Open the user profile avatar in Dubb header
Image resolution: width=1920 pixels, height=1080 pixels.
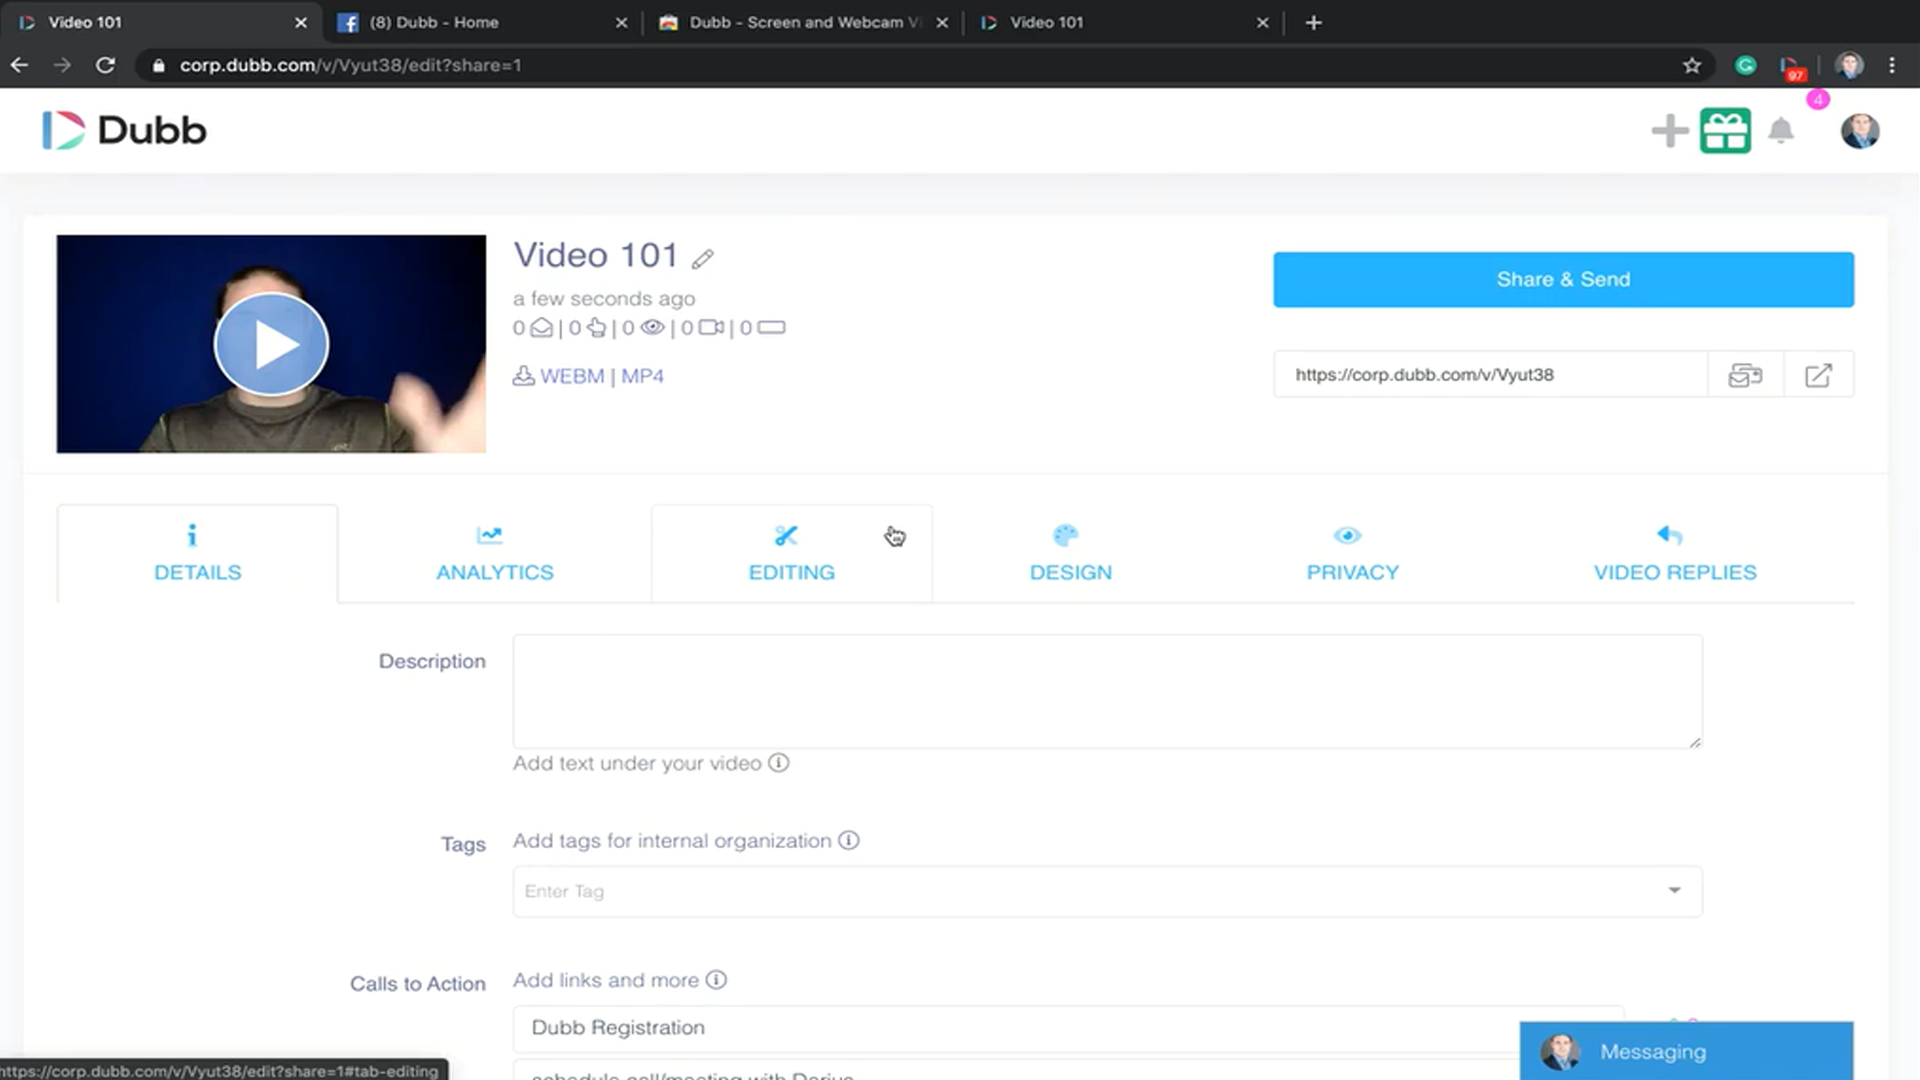click(1860, 131)
